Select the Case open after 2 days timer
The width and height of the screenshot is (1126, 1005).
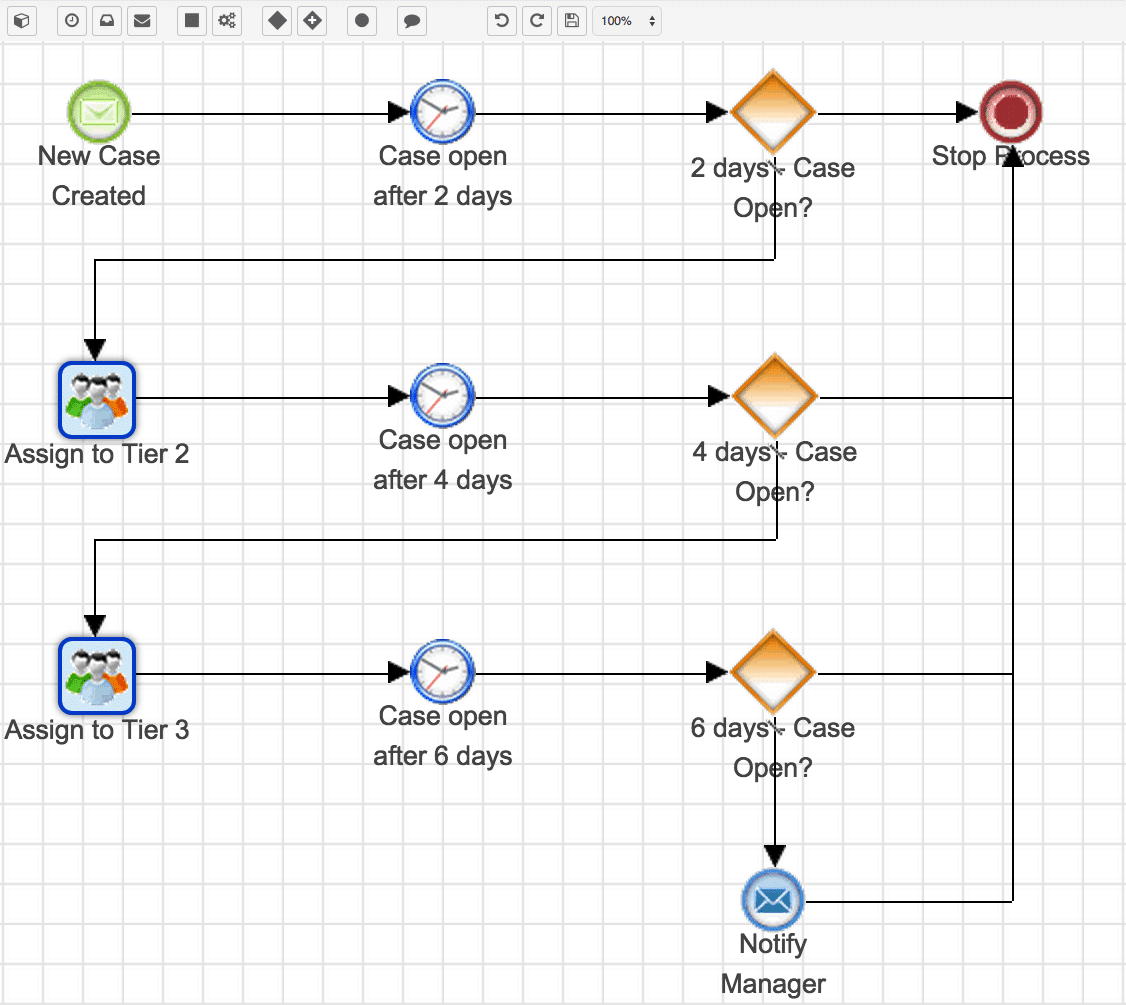coord(442,112)
